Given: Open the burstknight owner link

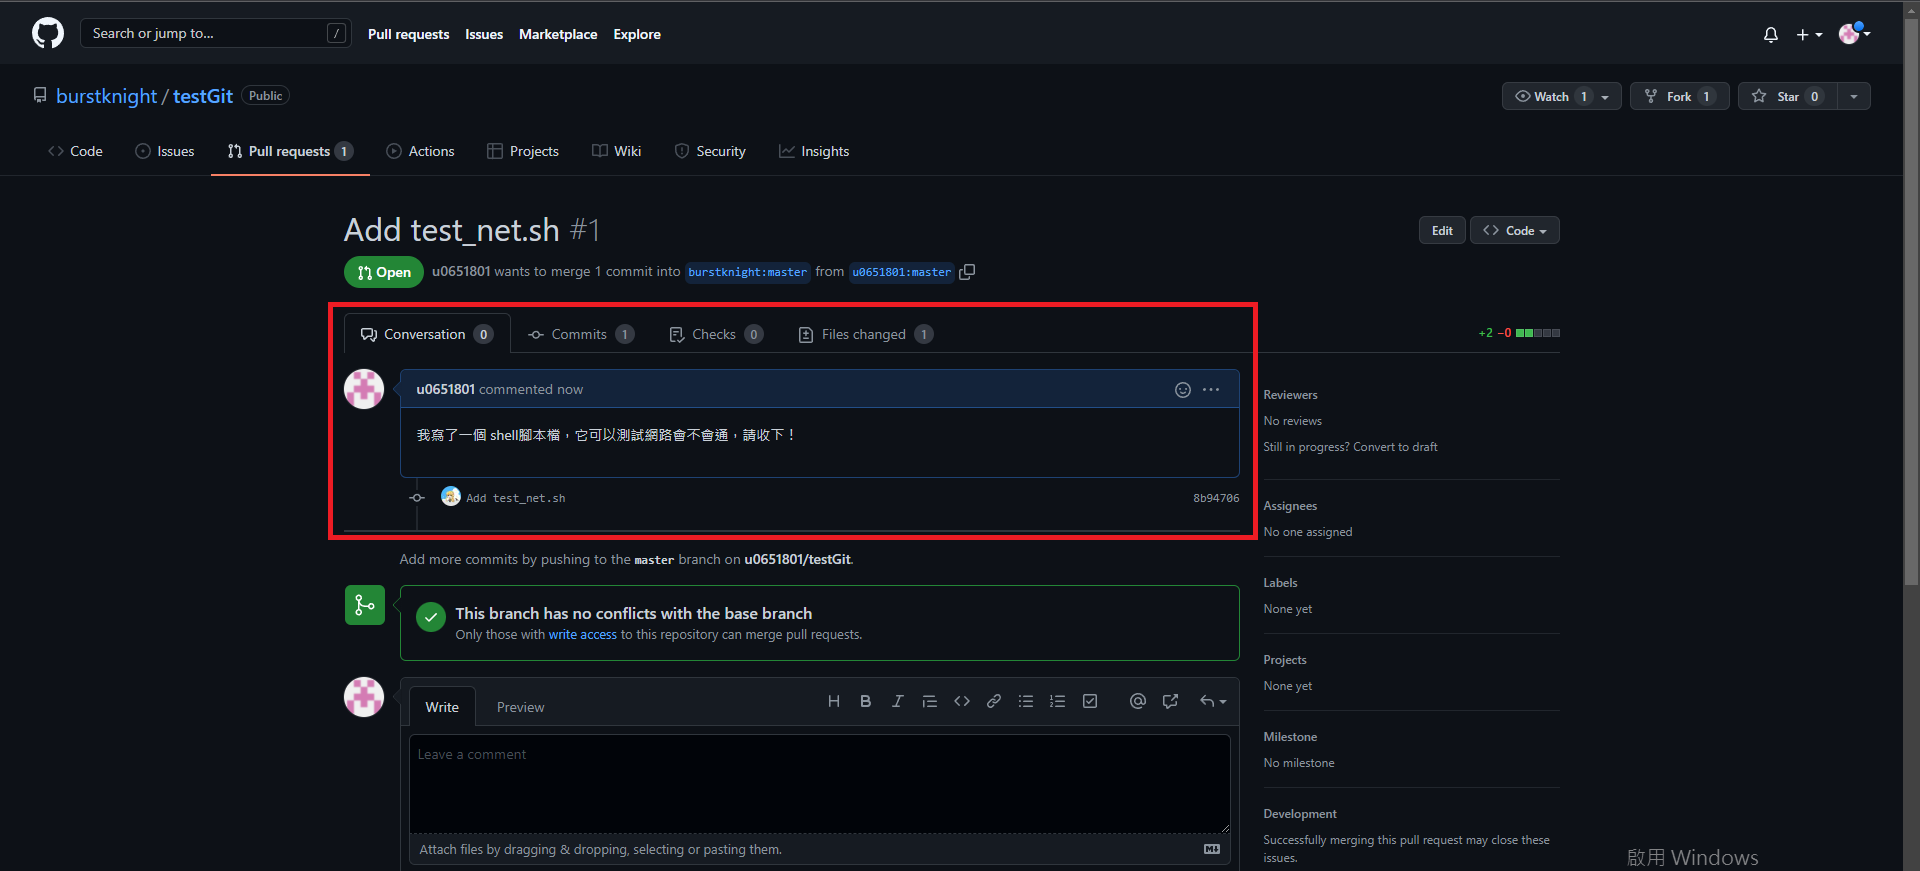Looking at the screenshot, I should pyautogui.click(x=106, y=96).
